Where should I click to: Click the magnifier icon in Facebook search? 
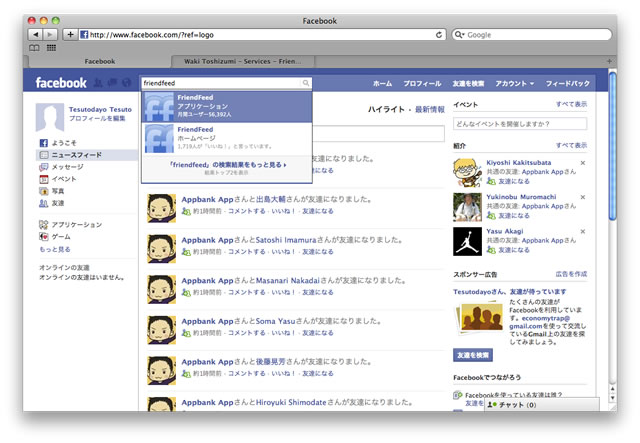point(306,83)
